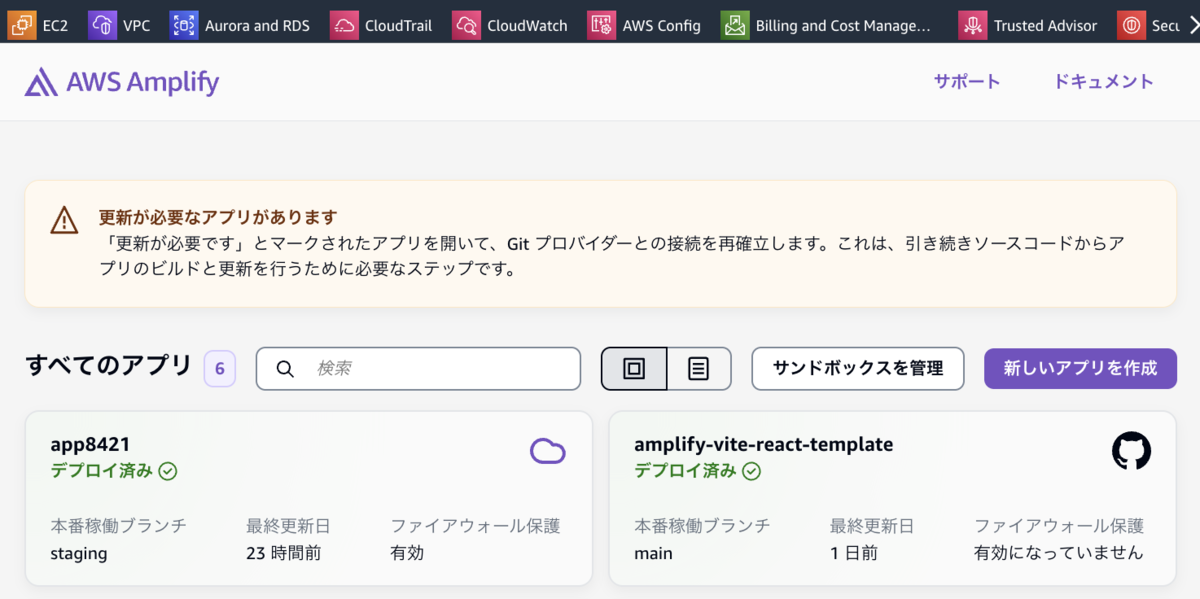The height and width of the screenshot is (599, 1200).
Task: Open the CloudWatch service icon
Action: pyautogui.click(x=466, y=25)
